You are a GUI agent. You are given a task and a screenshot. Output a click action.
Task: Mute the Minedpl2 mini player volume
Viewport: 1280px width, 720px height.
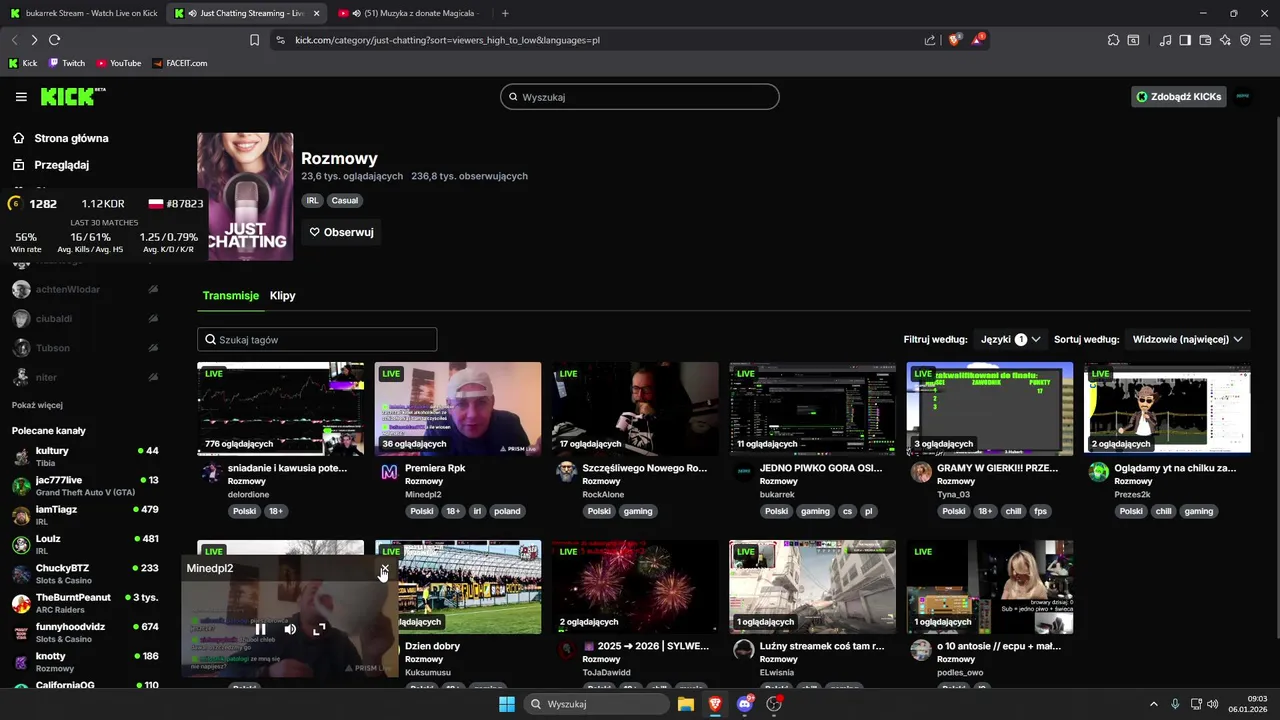click(290, 629)
